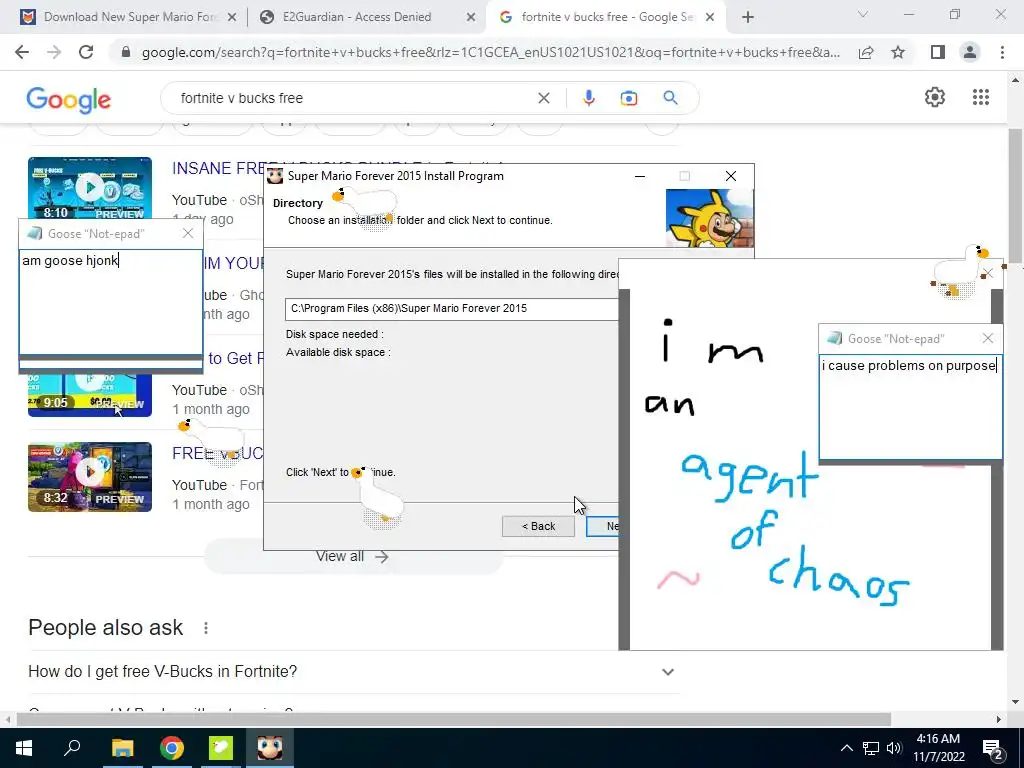This screenshot has width=1024, height=768.
Task: Open a new Chrome tab
Action: coord(748,18)
